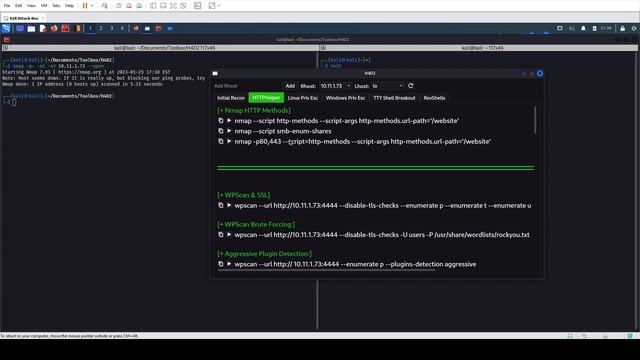640x360 pixels.
Task: Click the horizontal scrollbar under plugin detection
Action: (327, 270)
